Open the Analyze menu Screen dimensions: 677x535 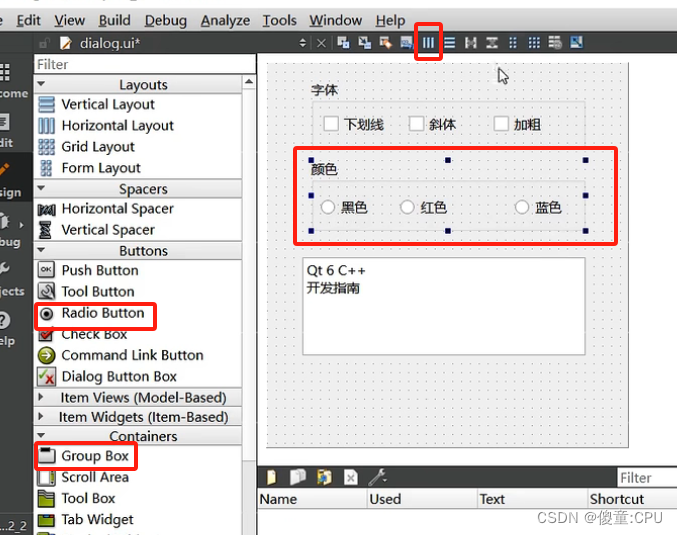pos(225,20)
